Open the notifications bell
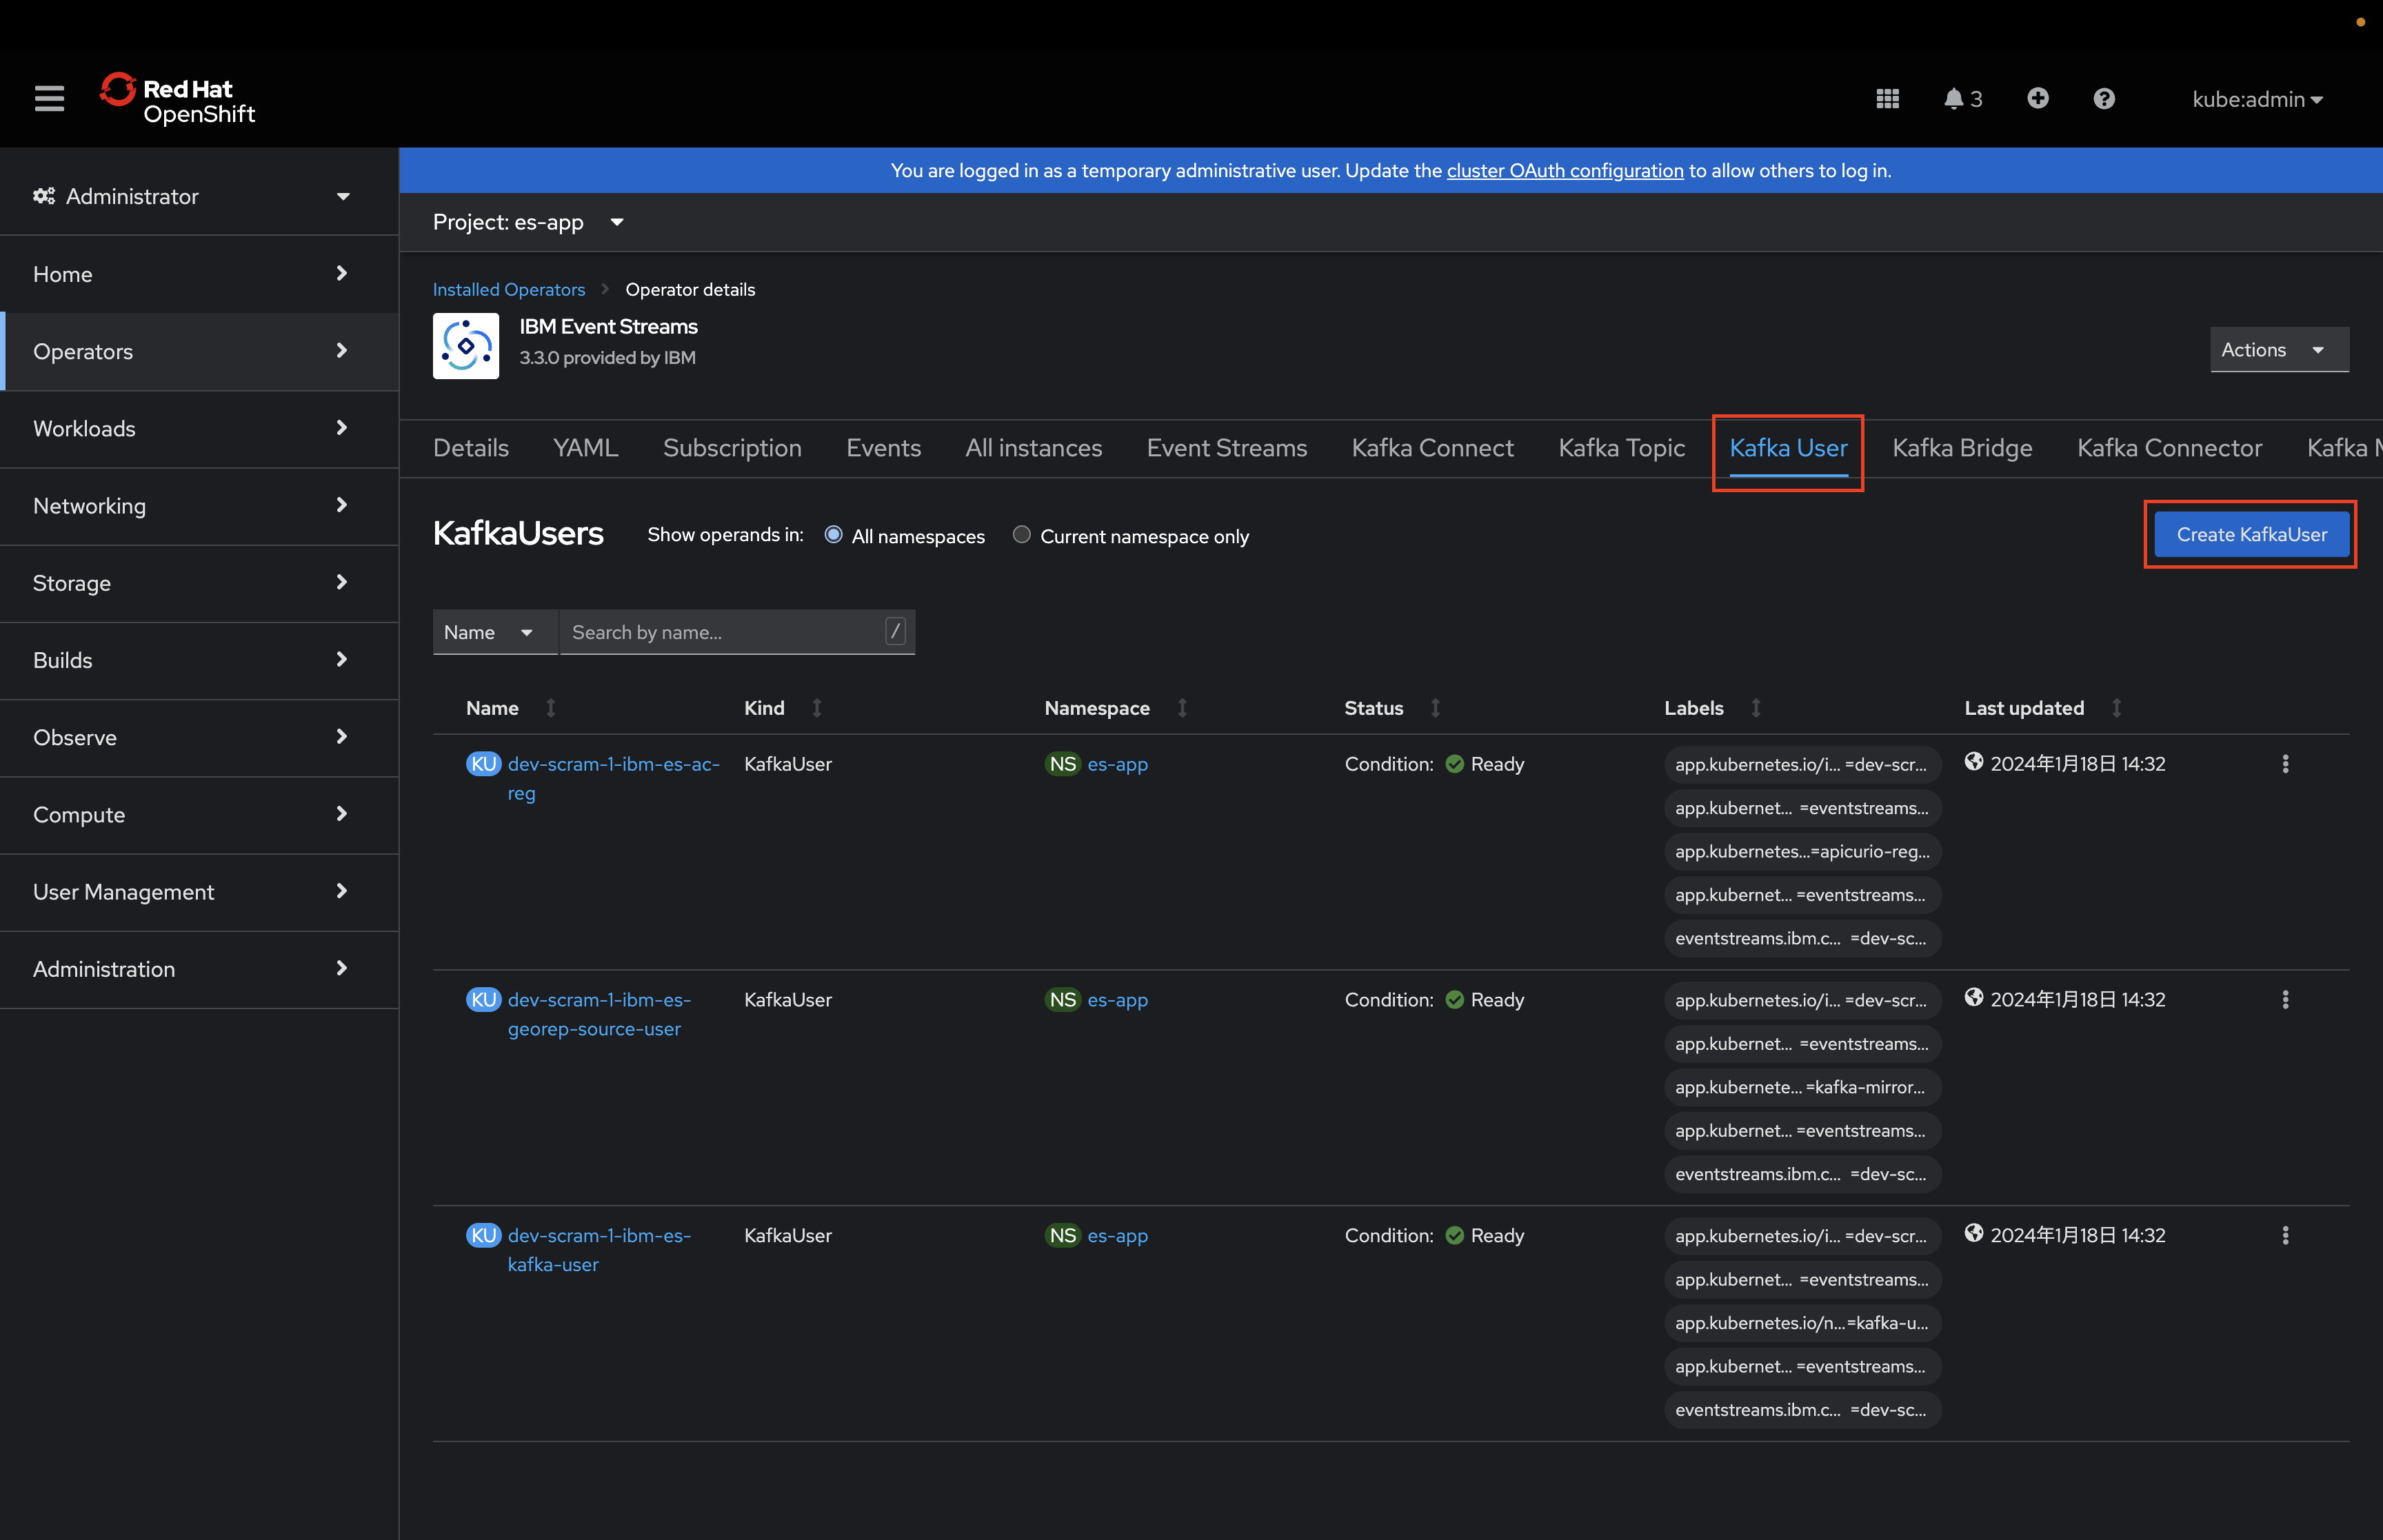Image resolution: width=2383 pixels, height=1540 pixels. click(1953, 98)
